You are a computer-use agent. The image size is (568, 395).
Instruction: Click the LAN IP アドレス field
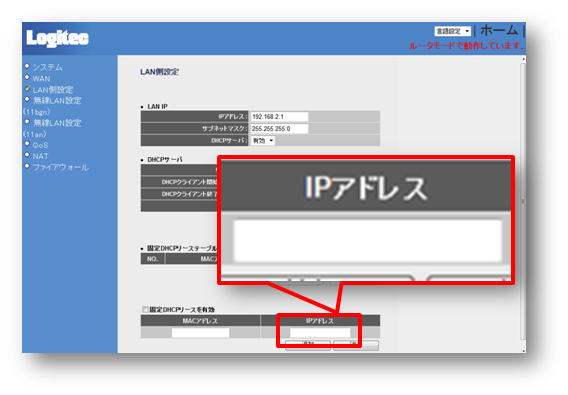279,117
